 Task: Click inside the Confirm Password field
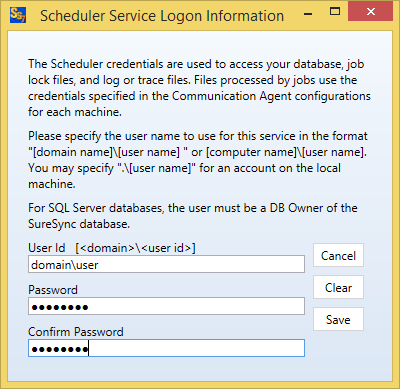pos(166,348)
